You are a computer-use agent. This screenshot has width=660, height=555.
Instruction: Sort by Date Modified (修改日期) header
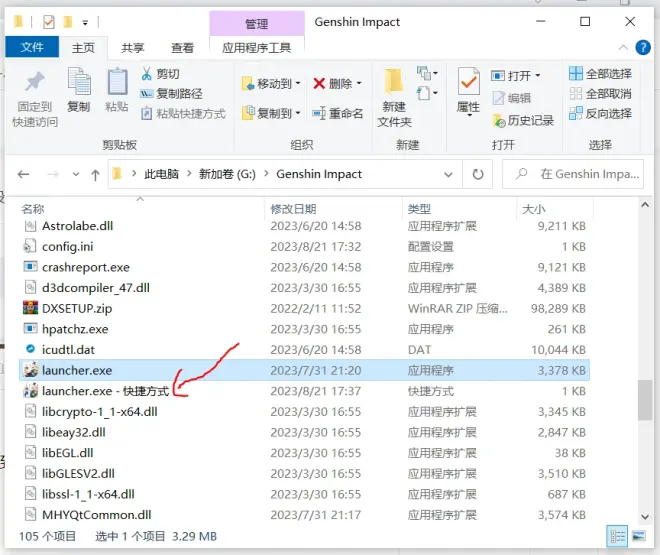click(x=293, y=209)
